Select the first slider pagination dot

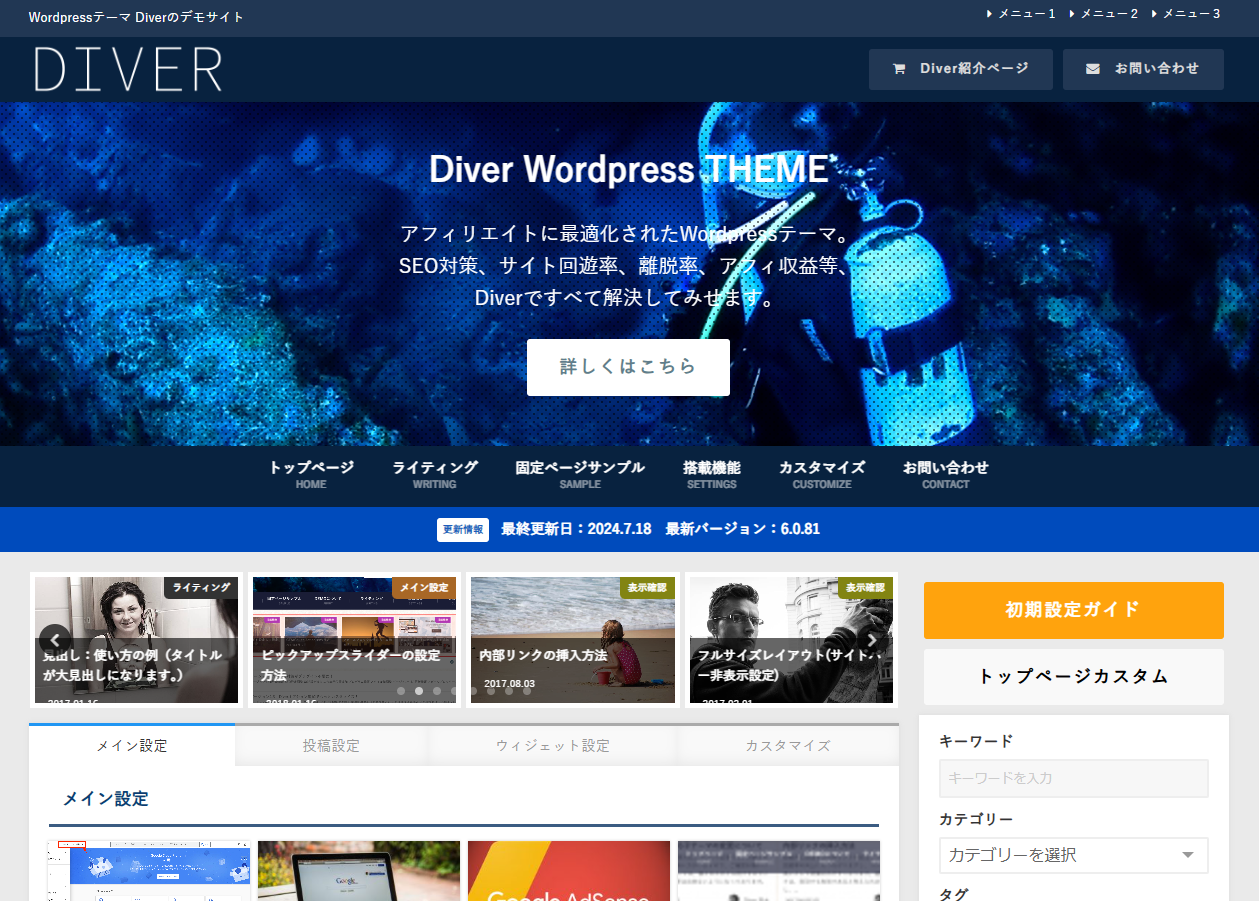click(401, 691)
